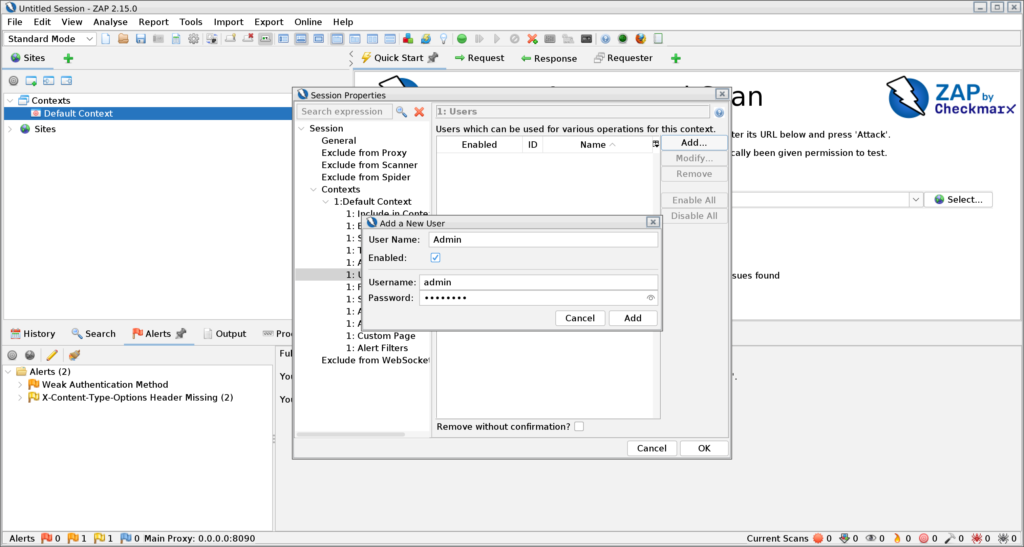Click the help icon beside 1: Users heading

719,113
